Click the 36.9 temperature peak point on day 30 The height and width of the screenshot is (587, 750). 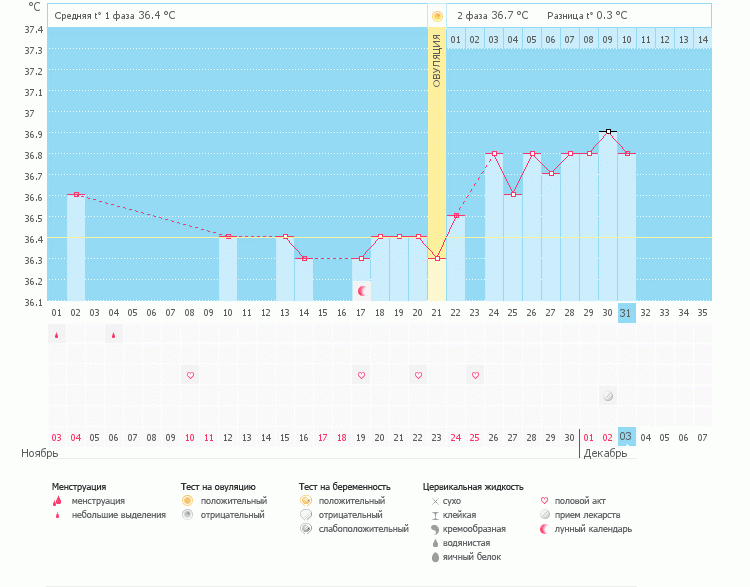click(x=608, y=131)
